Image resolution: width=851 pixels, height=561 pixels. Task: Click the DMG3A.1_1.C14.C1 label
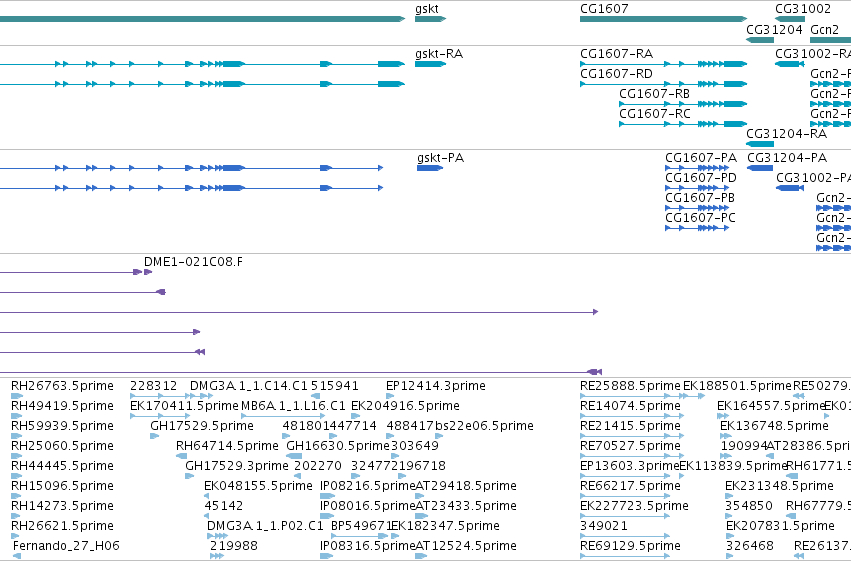tap(249, 386)
